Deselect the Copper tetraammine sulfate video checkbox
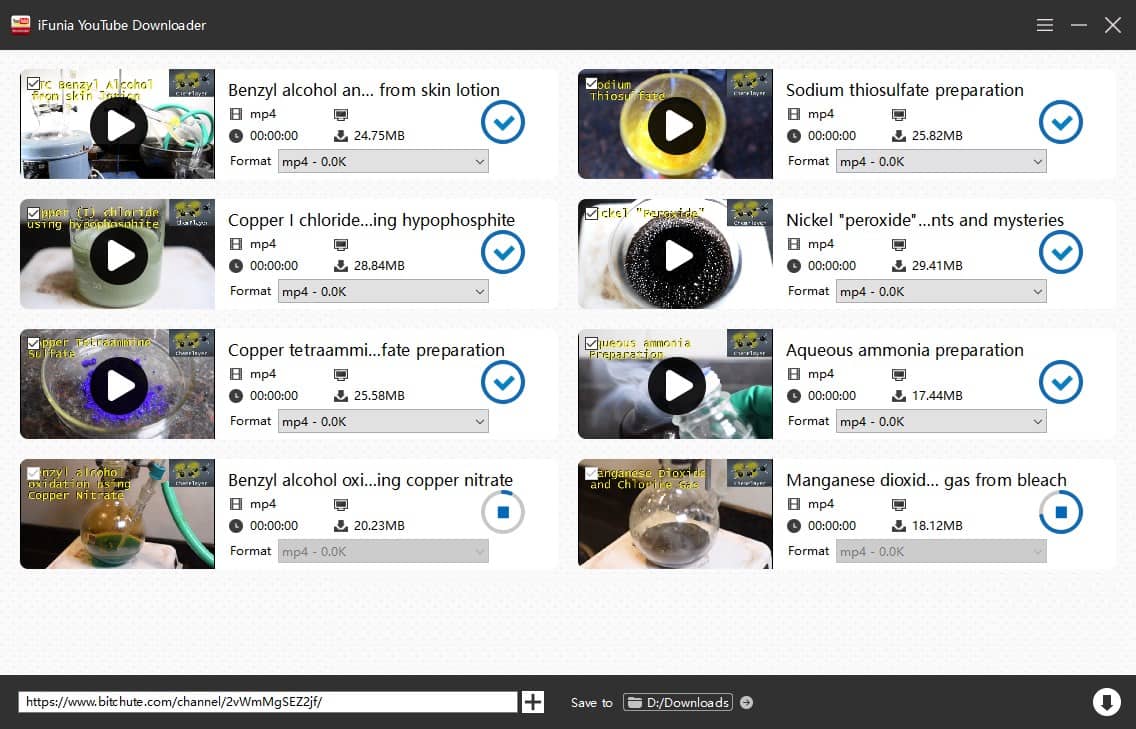 (x=34, y=343)
